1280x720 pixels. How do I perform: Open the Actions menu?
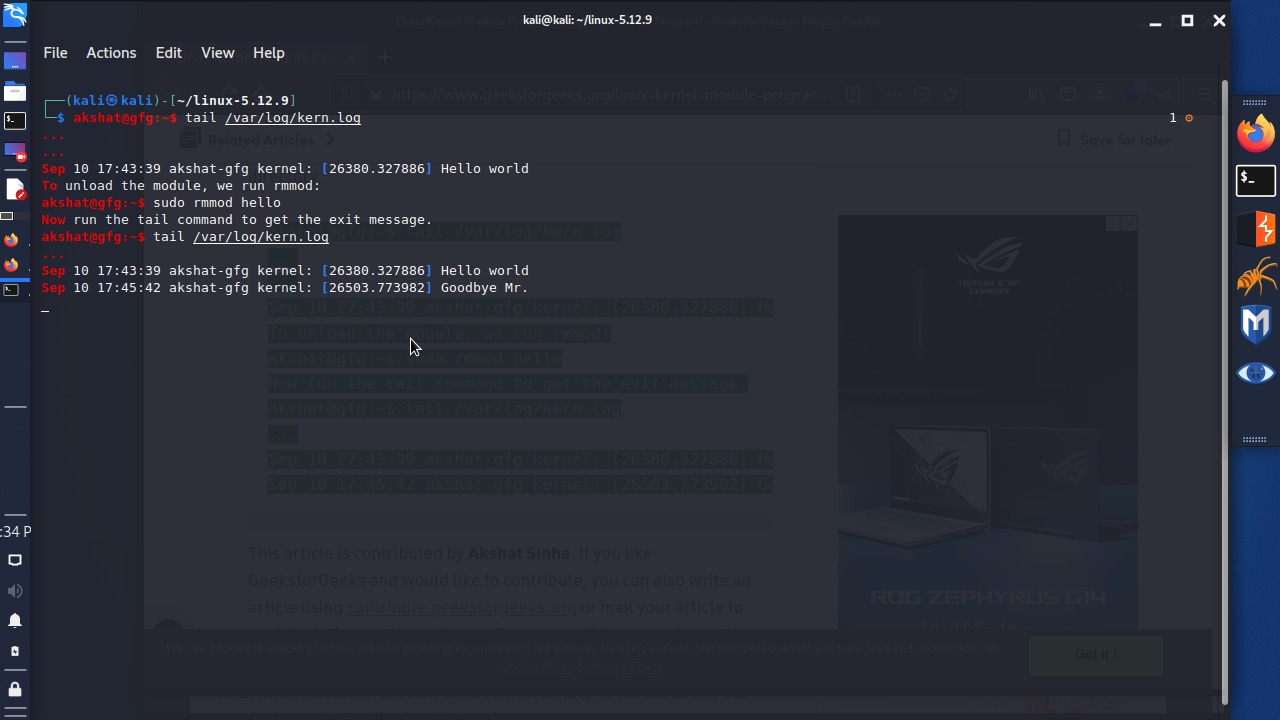click(111, 53)
